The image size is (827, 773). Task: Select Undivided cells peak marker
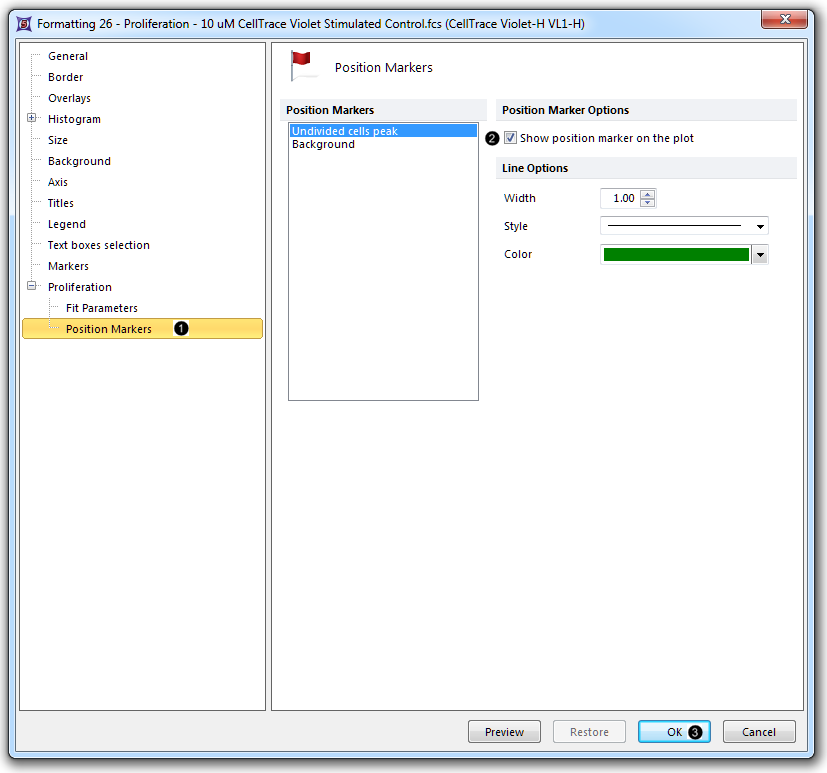tap(345, 131)
